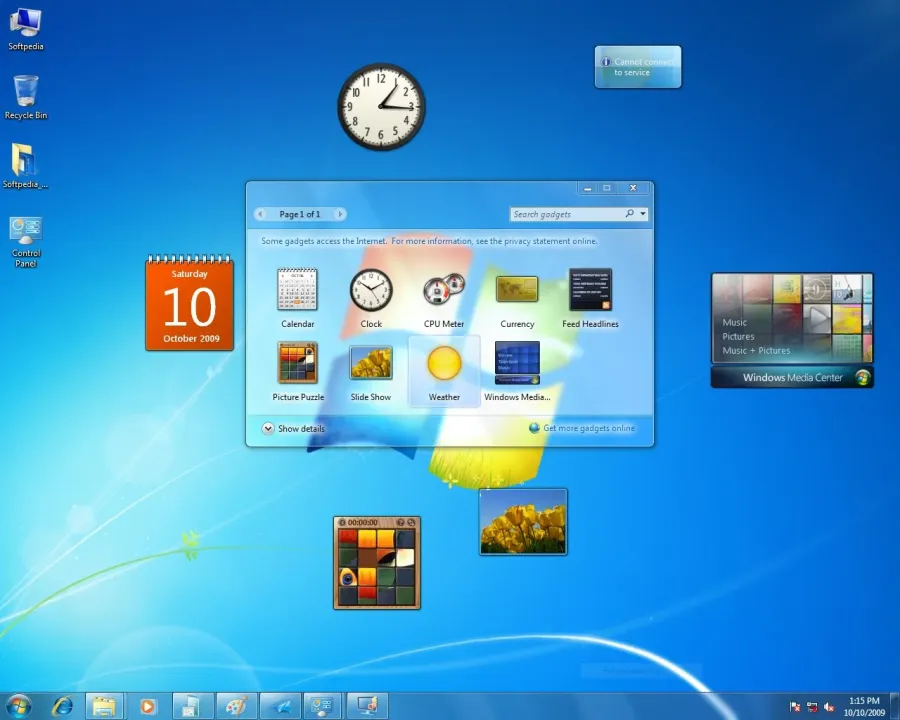Expand Show details in gadget gallery

click(x=293, y=428)
